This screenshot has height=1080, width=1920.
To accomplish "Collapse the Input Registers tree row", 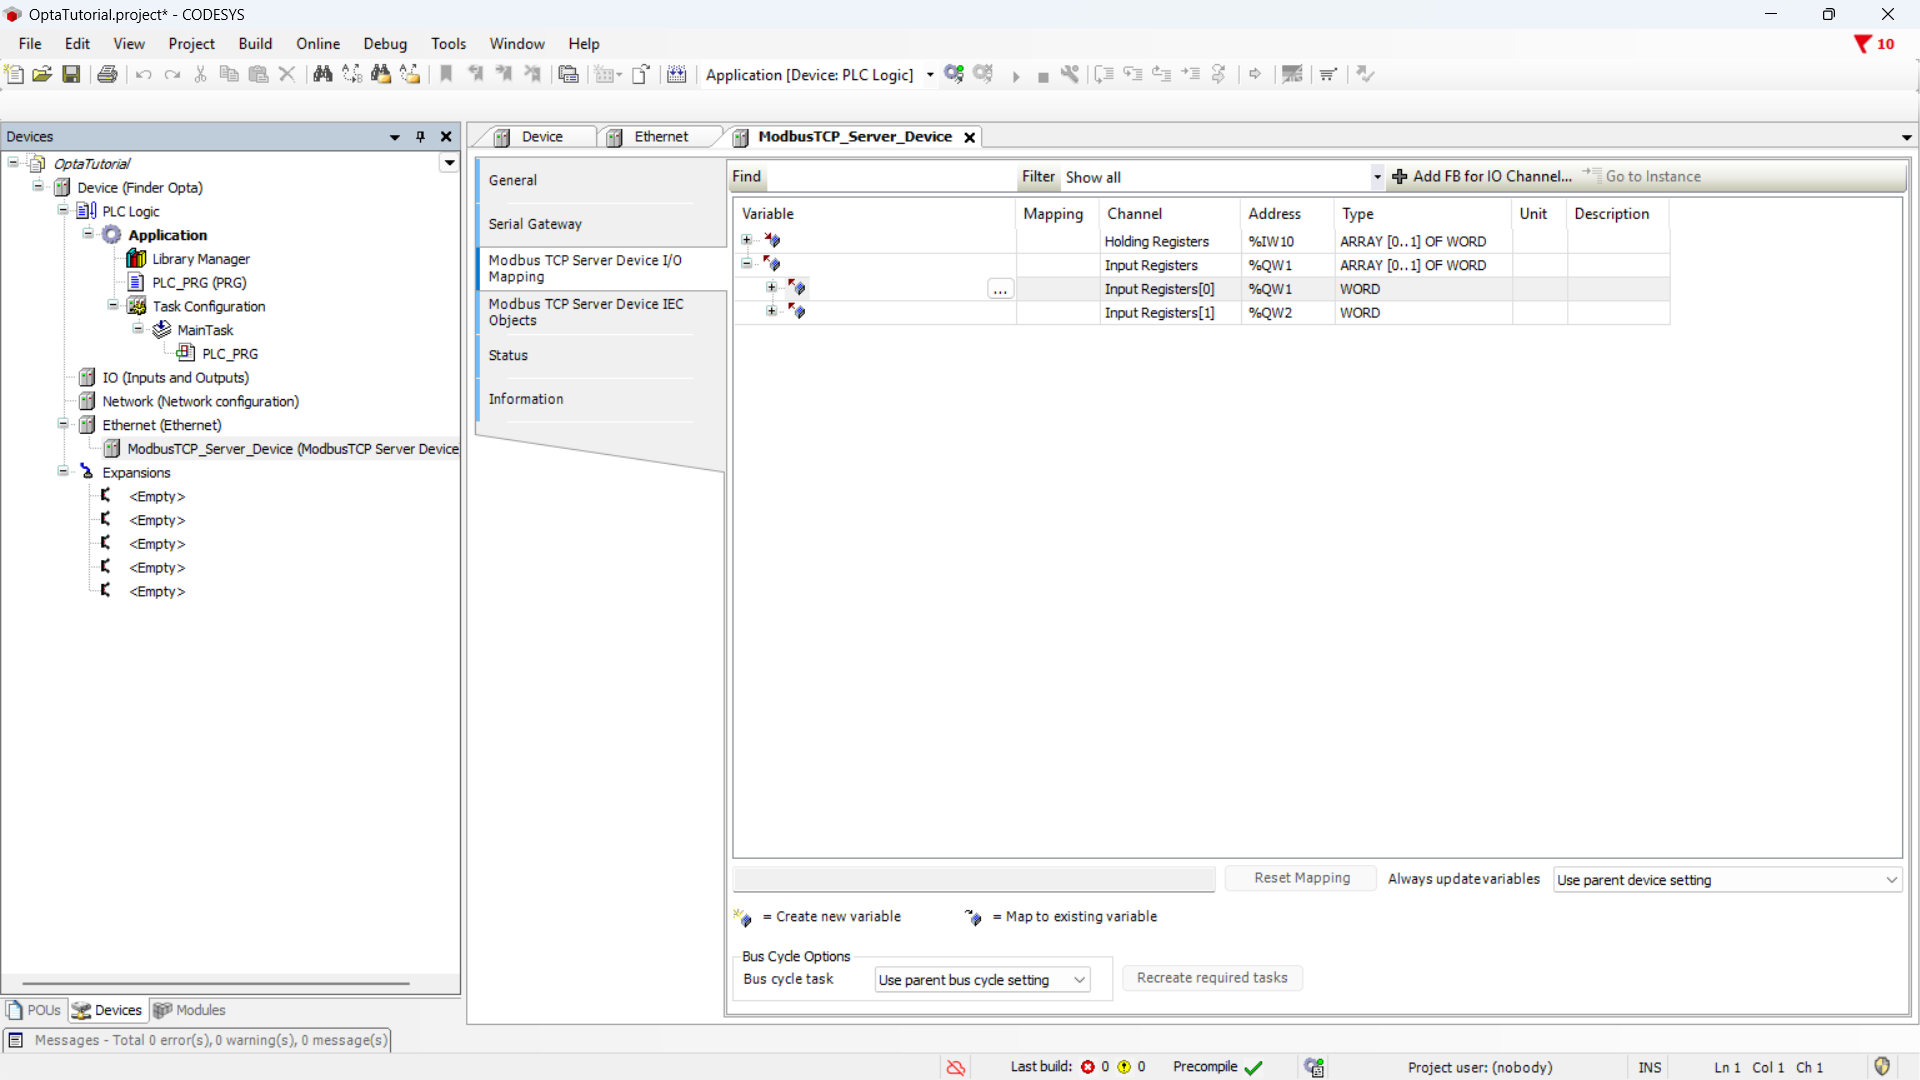I will (x=747, y=264).
